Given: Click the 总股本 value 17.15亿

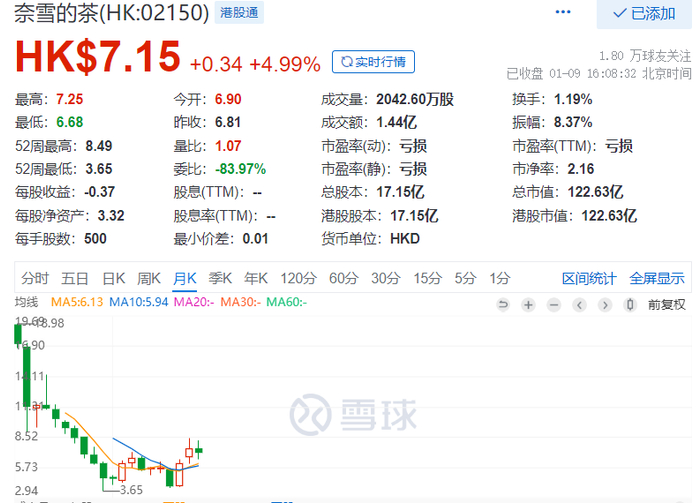Looking at the screenshot, I should (x=400, y=192).
